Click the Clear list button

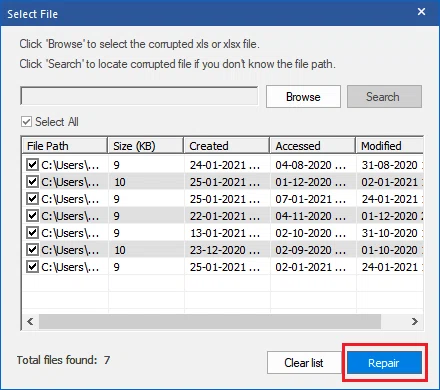click(304, 363)
